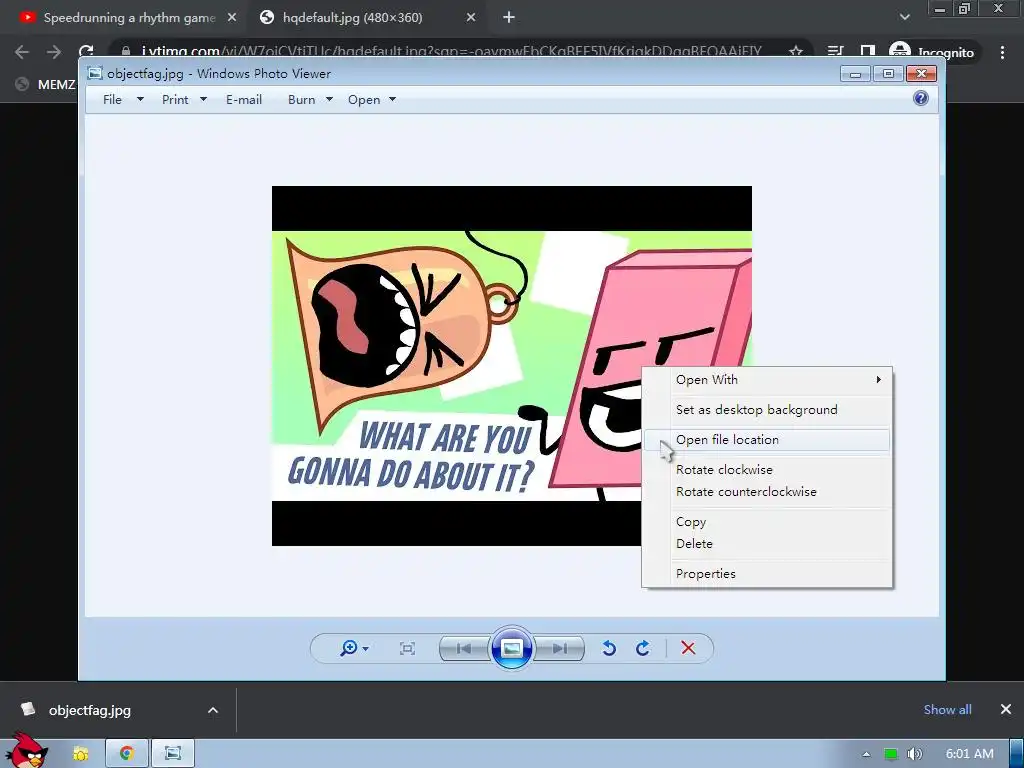The image size is (1024, 768).
Task: Select Rotate clockwise from context menu
Action: [767, 470]
